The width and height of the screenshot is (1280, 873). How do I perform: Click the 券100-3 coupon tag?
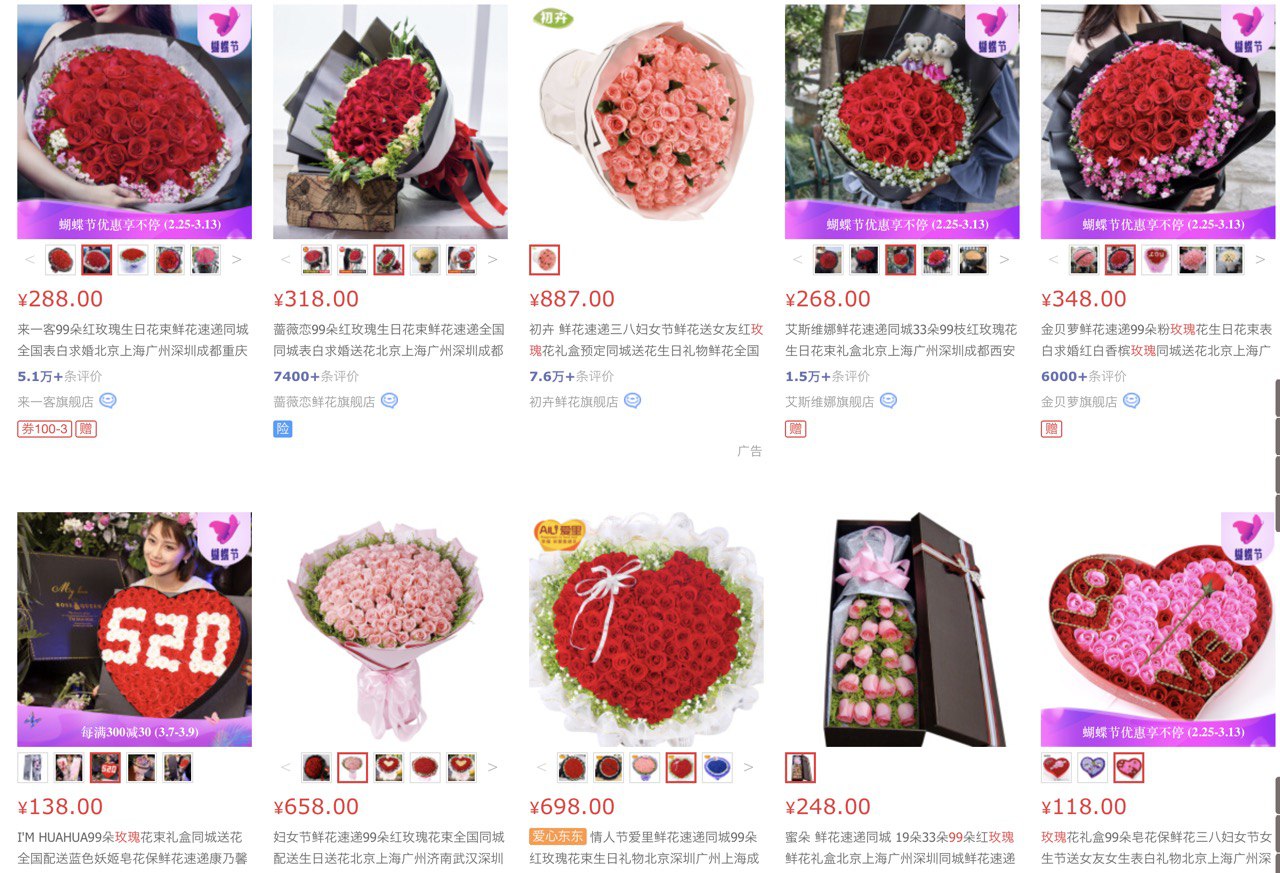pos(44,429)
